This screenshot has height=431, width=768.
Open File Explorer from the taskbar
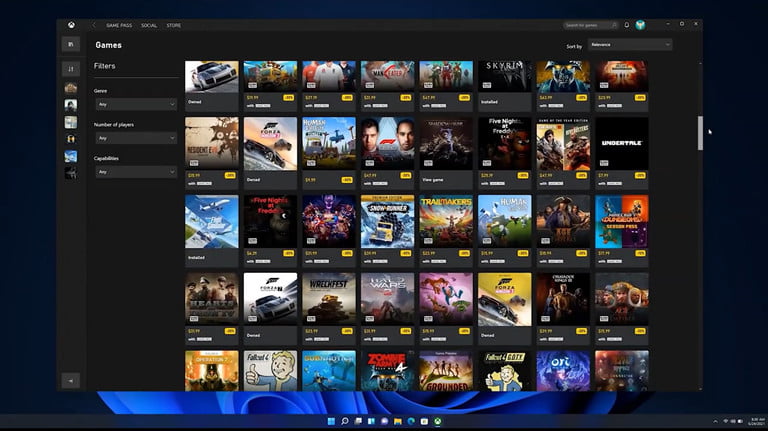pos(398,421)
